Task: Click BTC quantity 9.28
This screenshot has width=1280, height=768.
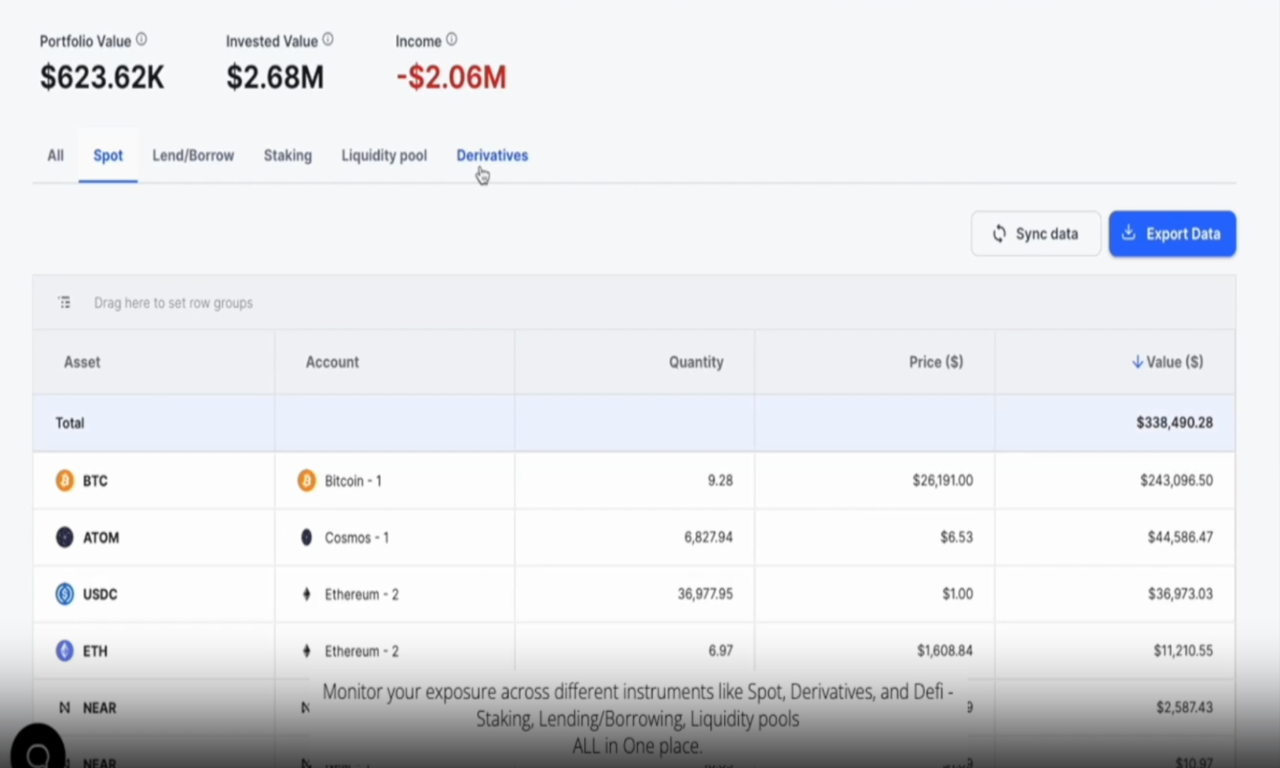Action: coord(720,481)
